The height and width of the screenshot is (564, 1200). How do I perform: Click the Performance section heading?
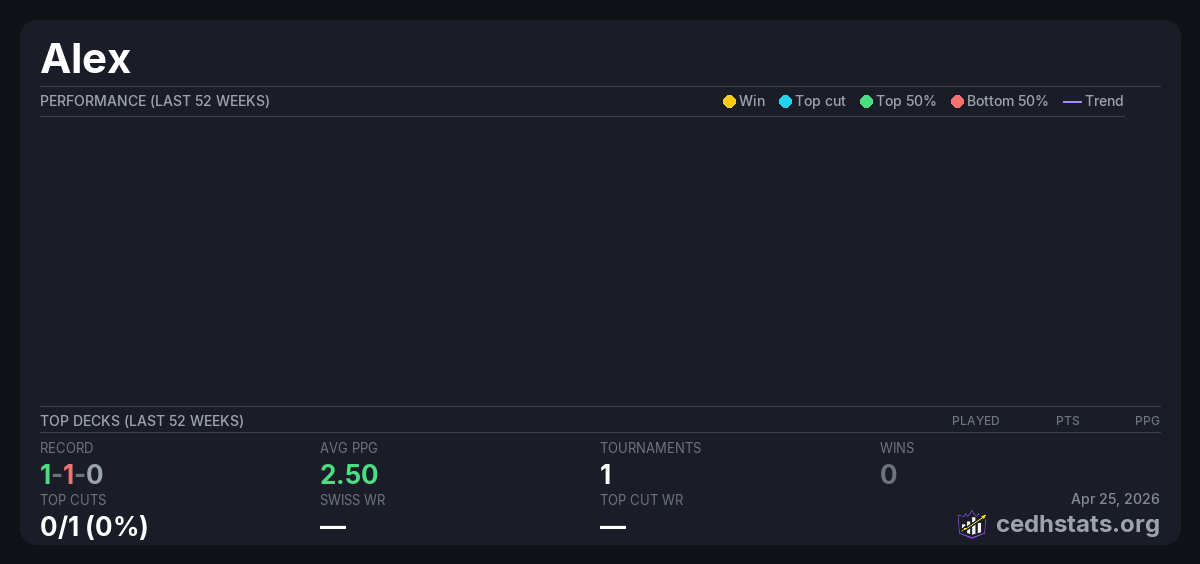[x=155, y=101]
